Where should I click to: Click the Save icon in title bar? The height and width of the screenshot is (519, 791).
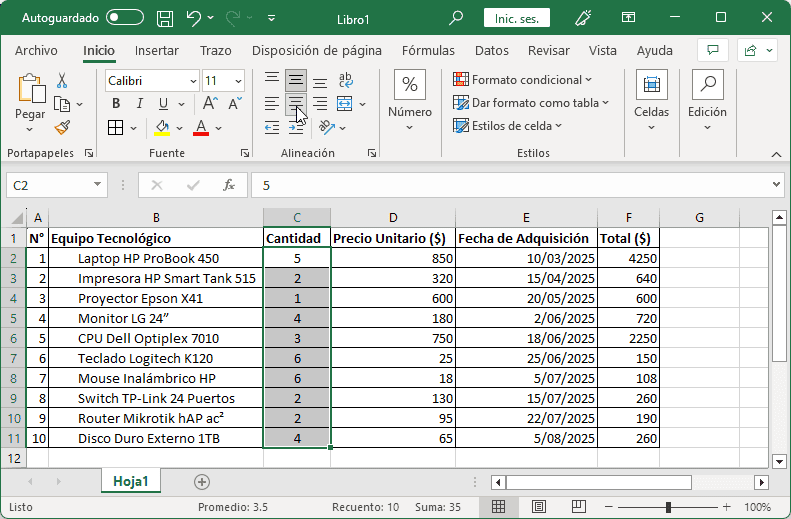(x=165, y=18)
